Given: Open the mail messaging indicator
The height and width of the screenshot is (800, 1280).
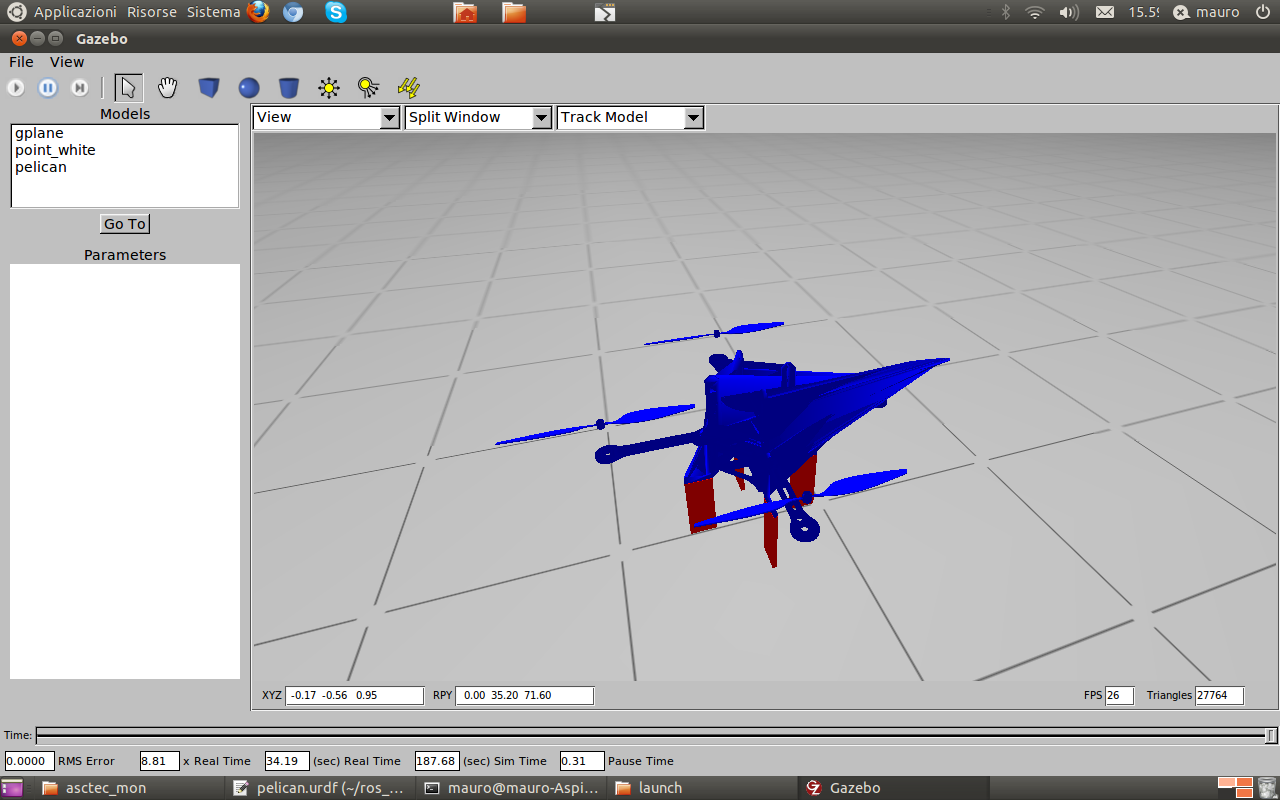Looking at the screenshot, I should click(1105, 12).
